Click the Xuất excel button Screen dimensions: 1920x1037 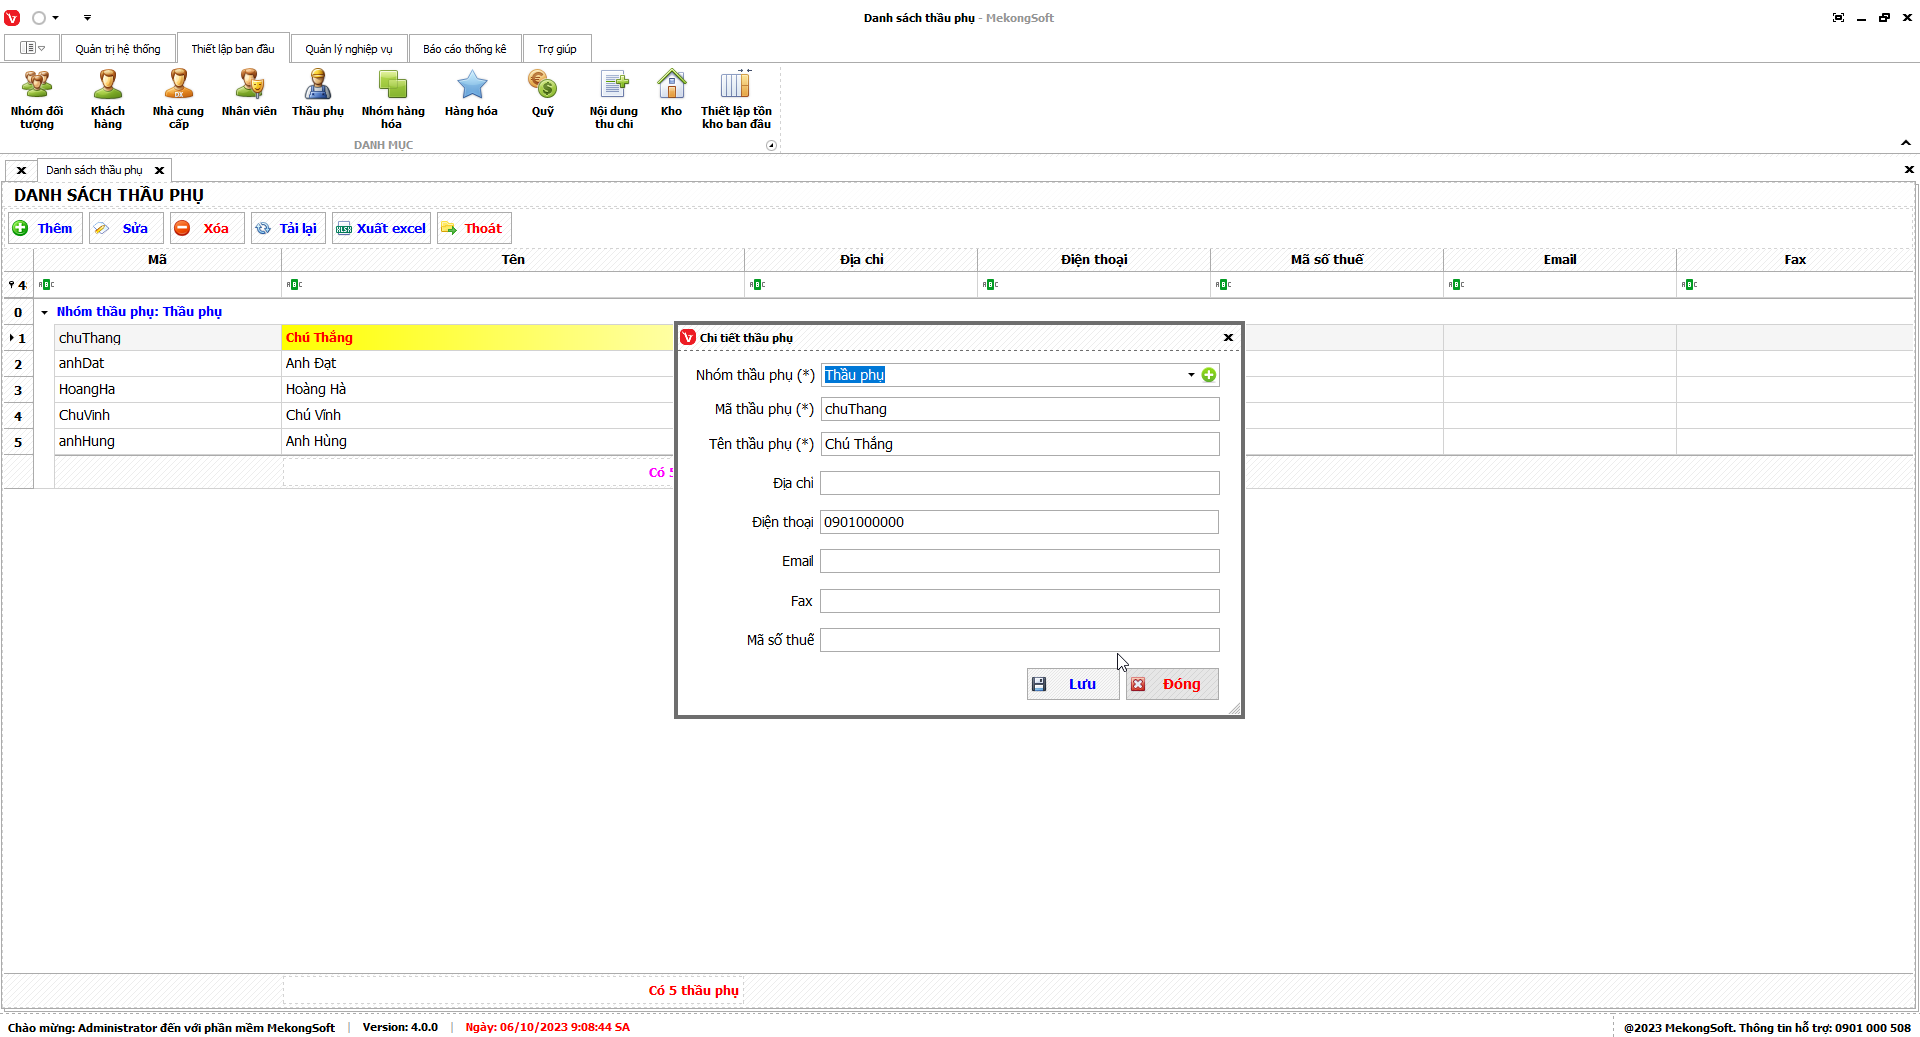(x=381, y=228)
